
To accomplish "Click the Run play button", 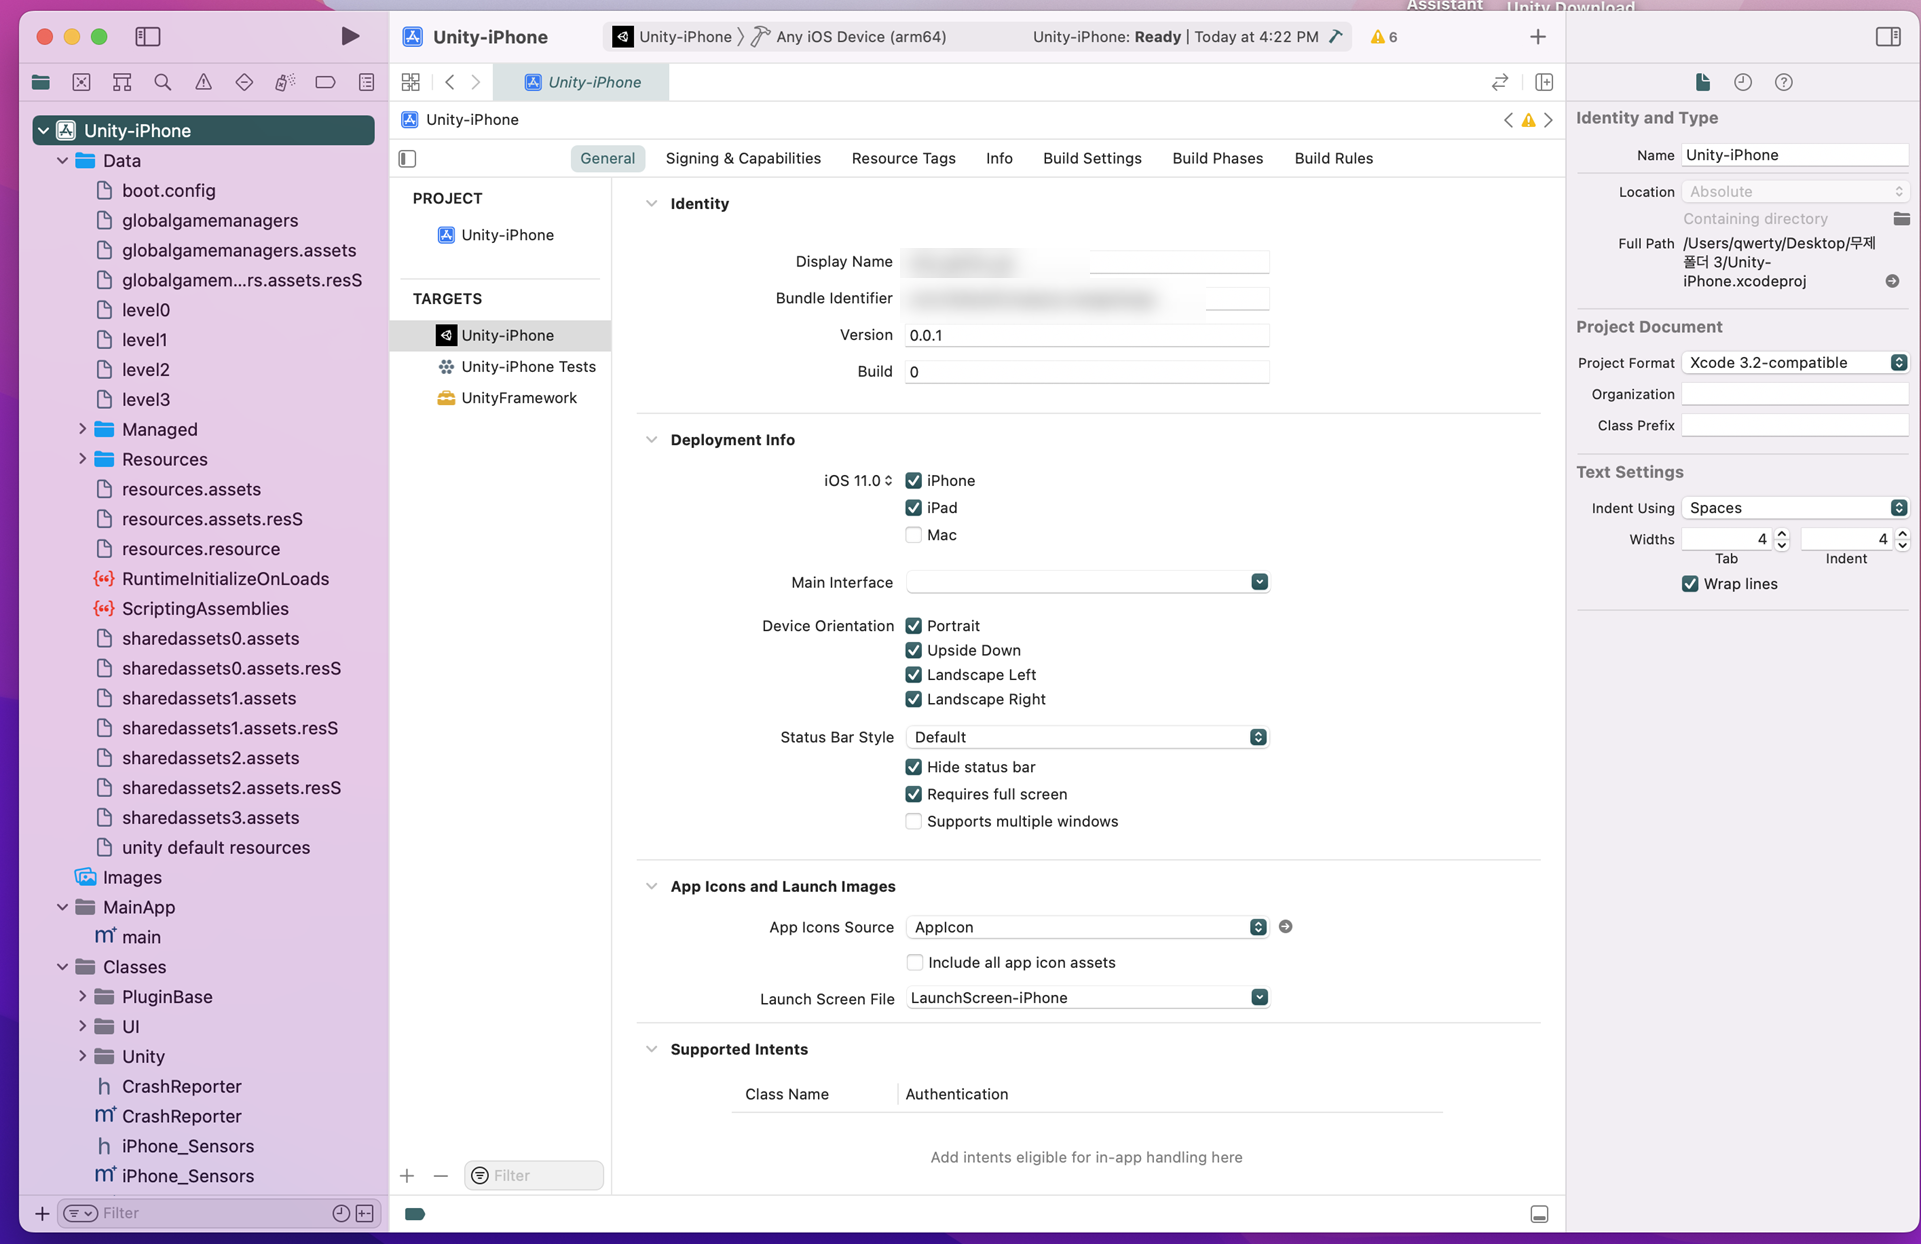I will click(x=349, y=36).
